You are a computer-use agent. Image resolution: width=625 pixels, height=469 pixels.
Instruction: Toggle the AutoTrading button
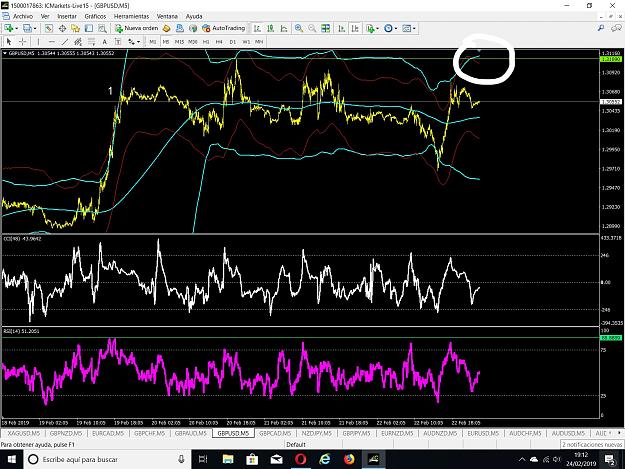pyautogui.click(x=223, y=28)
